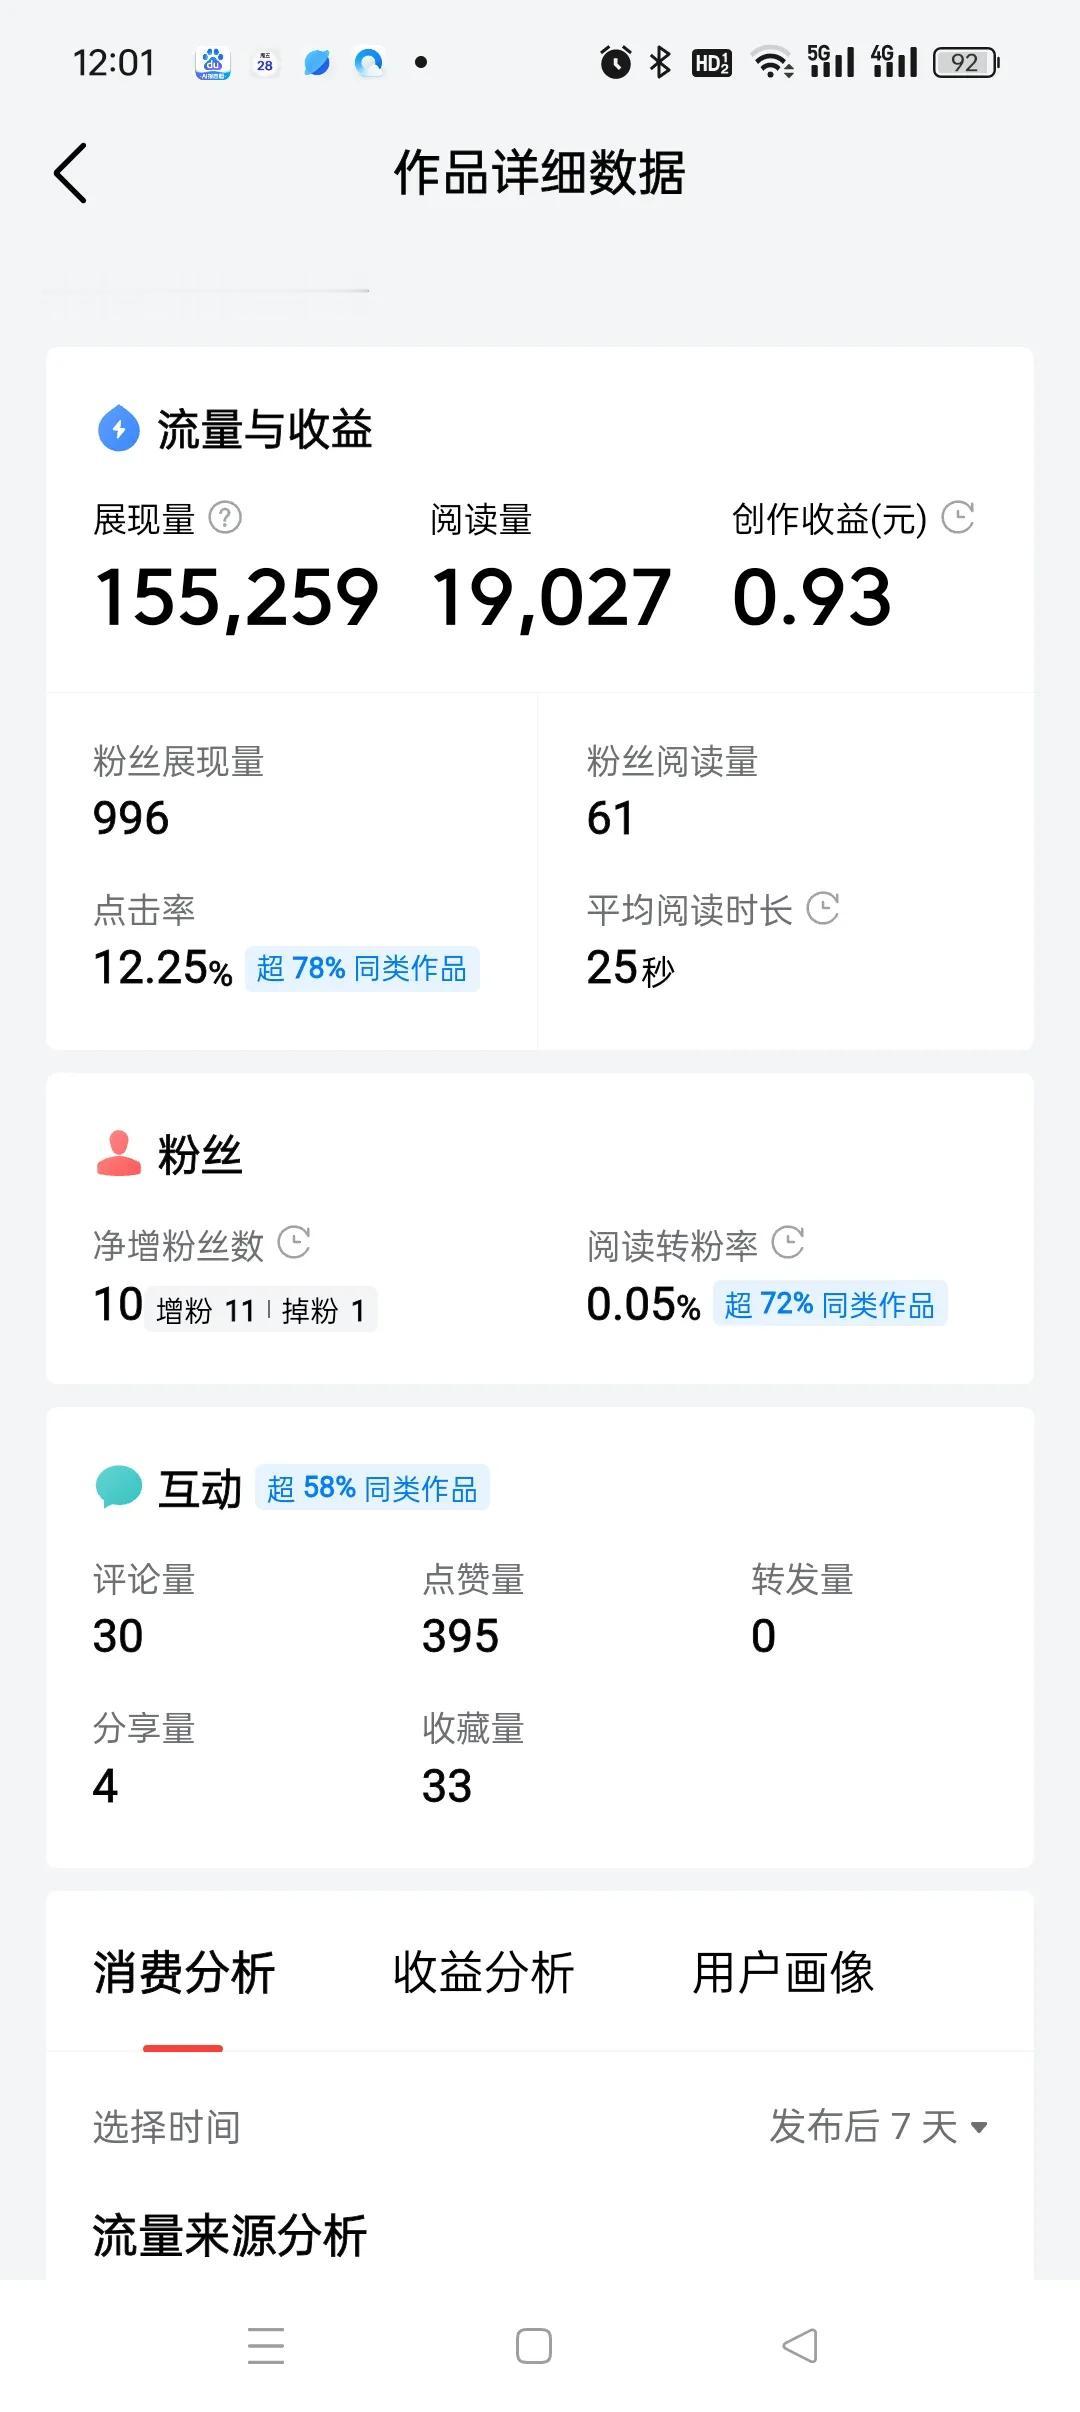This screenshot has height=2412, width=1080.
Task: Tap the clock icon beside 创作收益(元)
Action: pos(958,517)
